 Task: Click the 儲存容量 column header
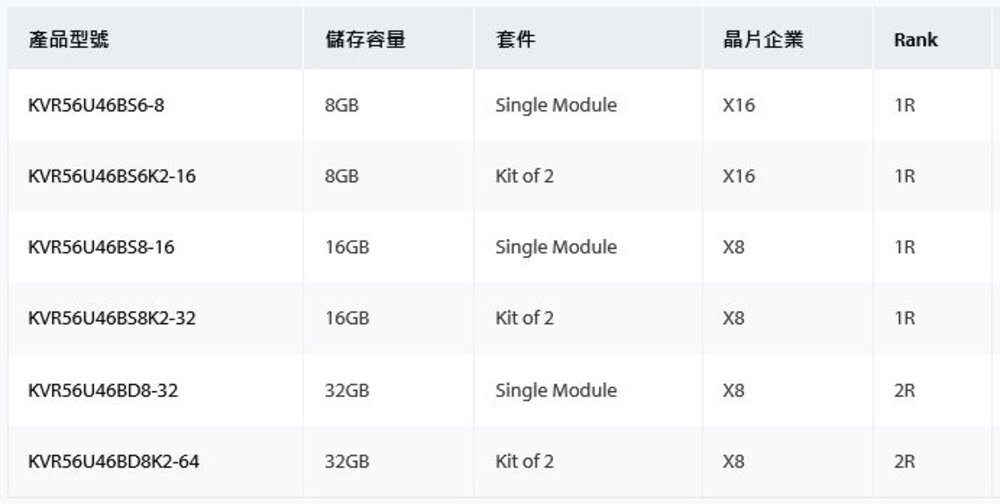(365, 41)
